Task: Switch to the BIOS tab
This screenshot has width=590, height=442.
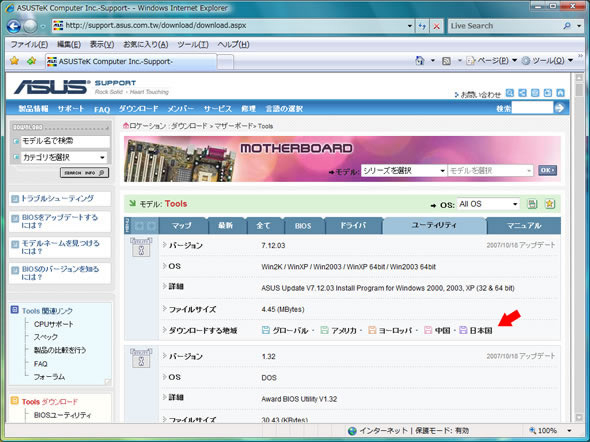Action: click(303, 225)
